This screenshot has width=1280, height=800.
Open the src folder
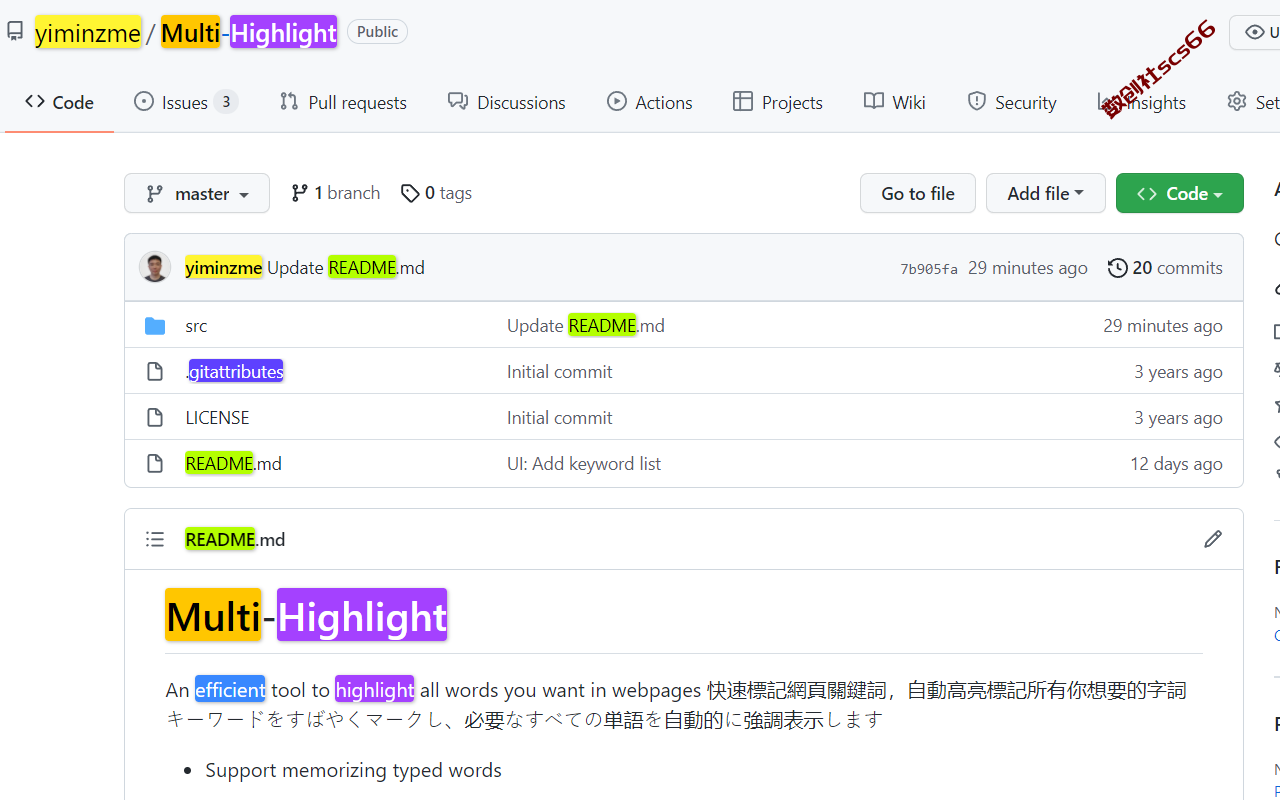196,325
